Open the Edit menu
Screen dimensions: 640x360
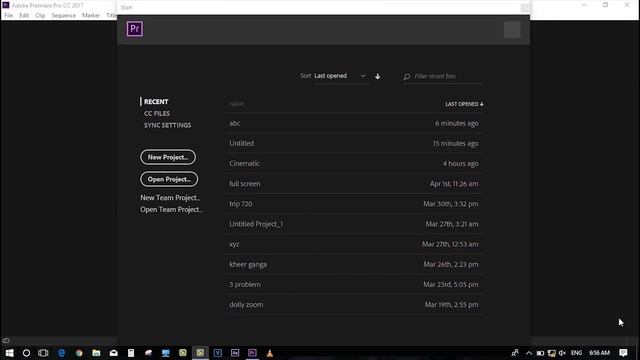click(24, 15)
